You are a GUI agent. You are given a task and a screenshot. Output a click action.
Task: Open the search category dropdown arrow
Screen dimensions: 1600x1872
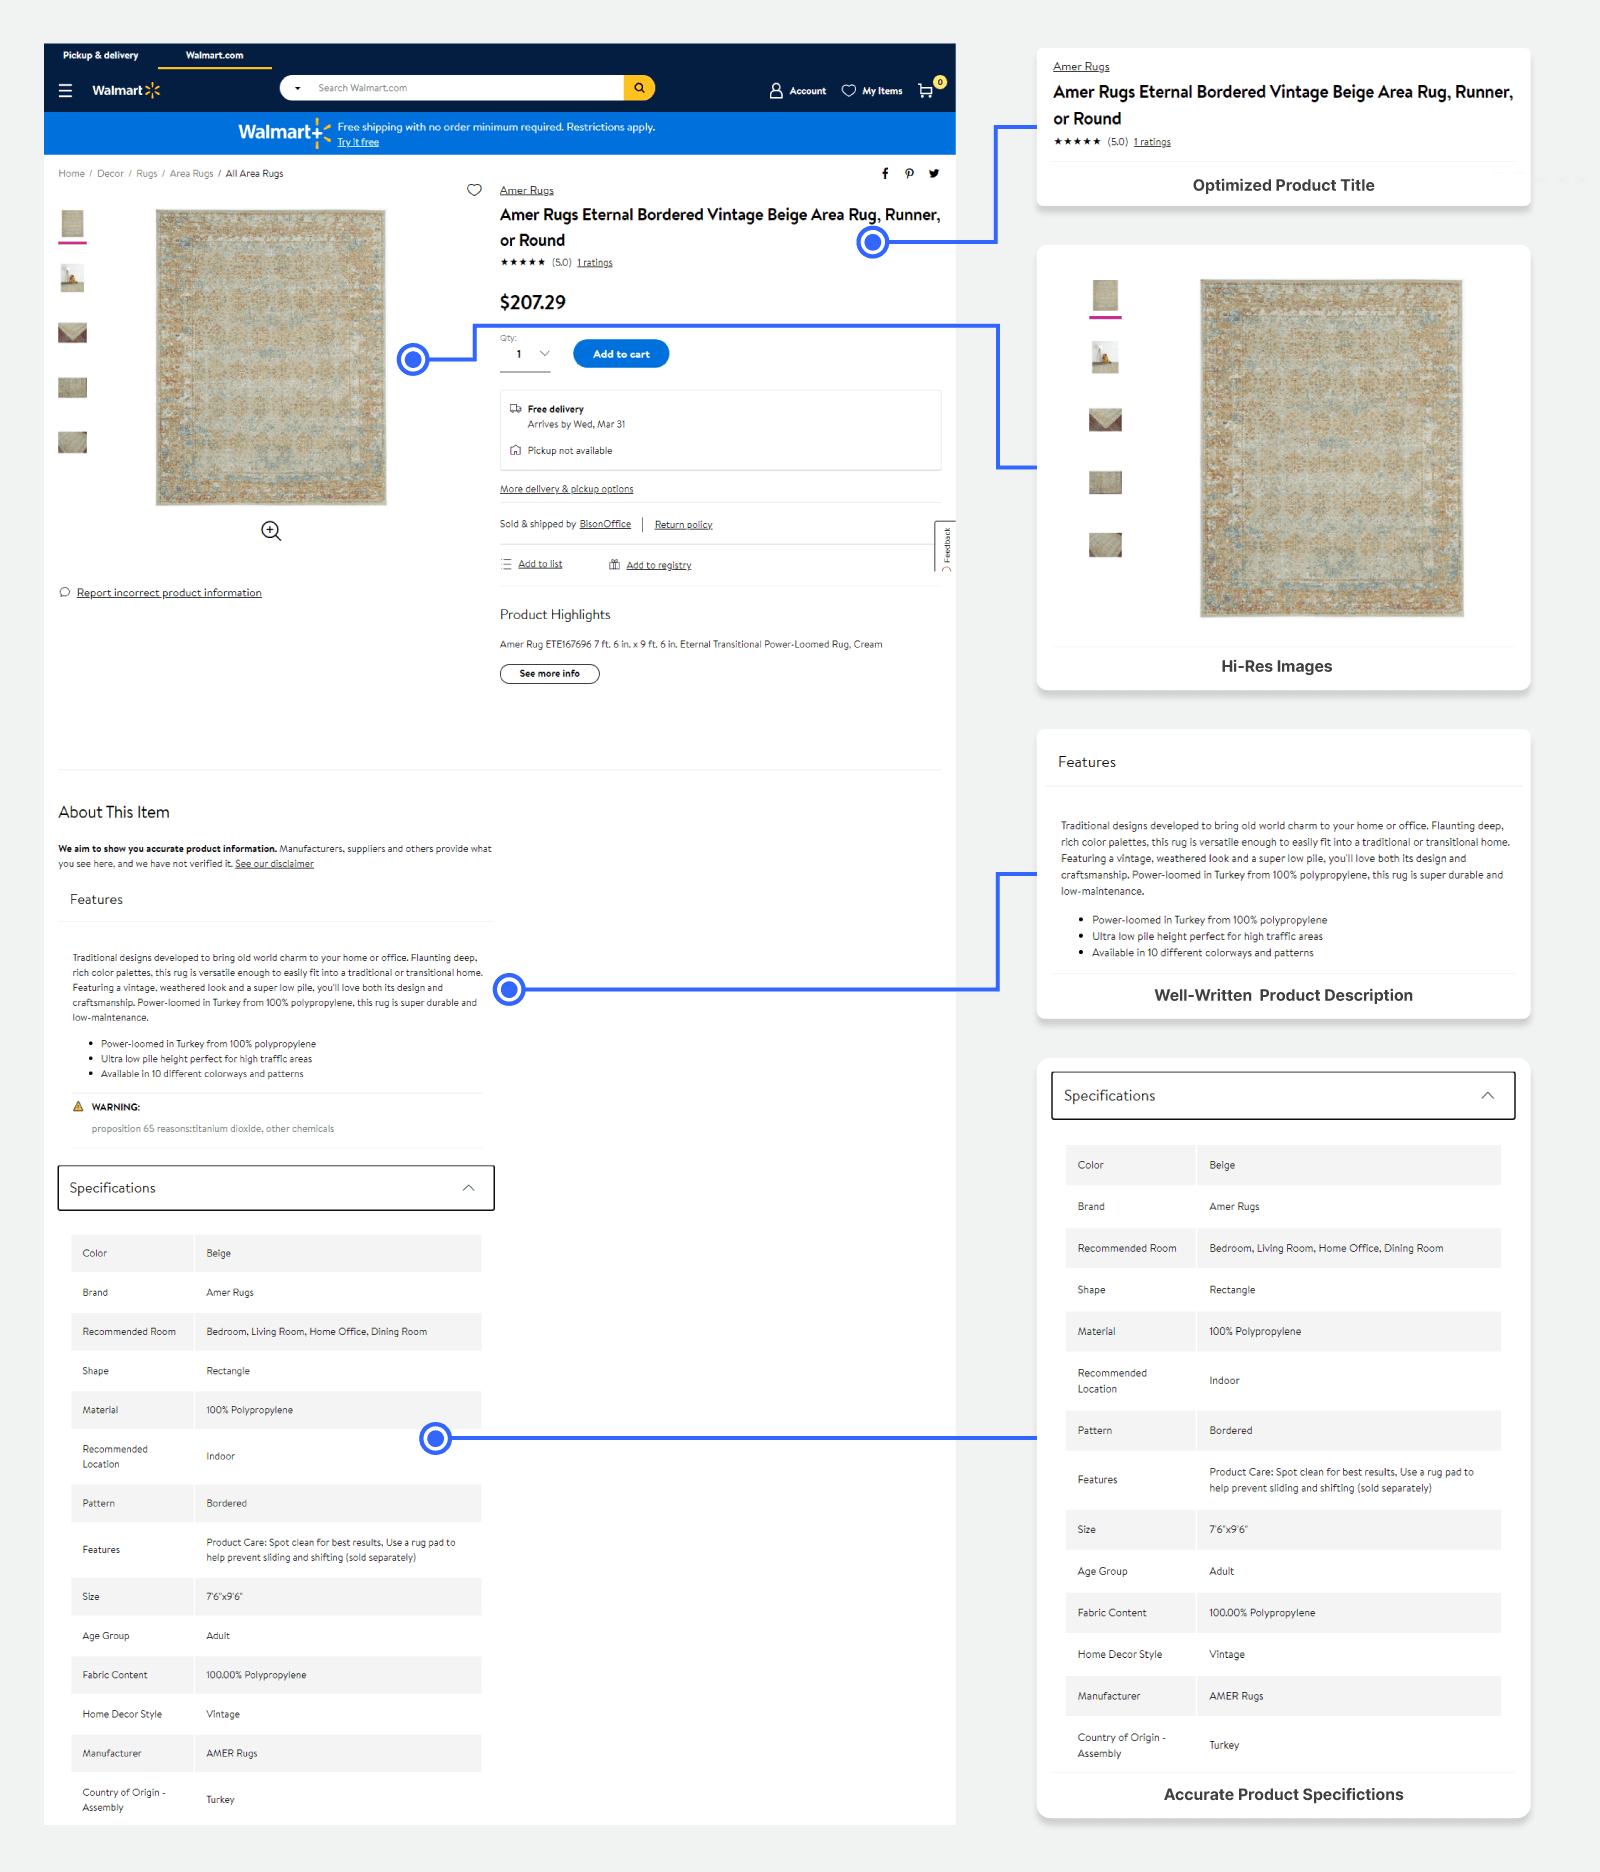(297, 88)
